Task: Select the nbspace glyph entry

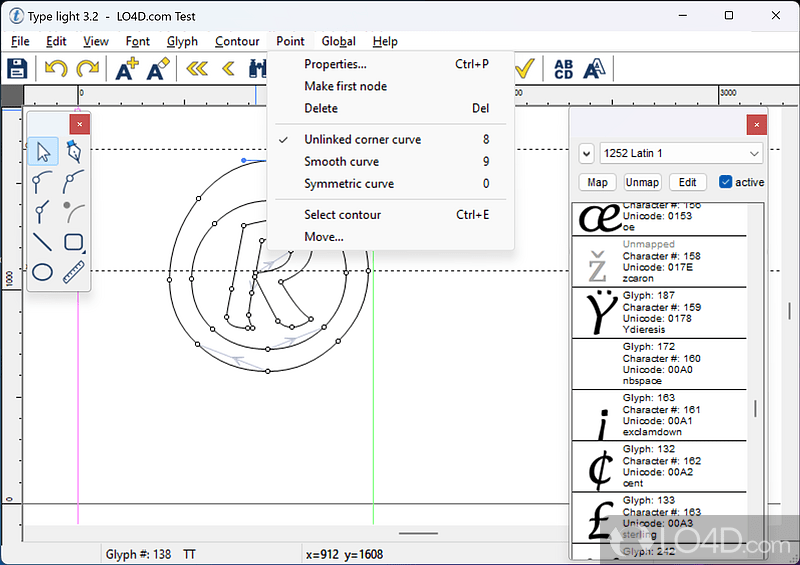Action: [x=659, y=364]
